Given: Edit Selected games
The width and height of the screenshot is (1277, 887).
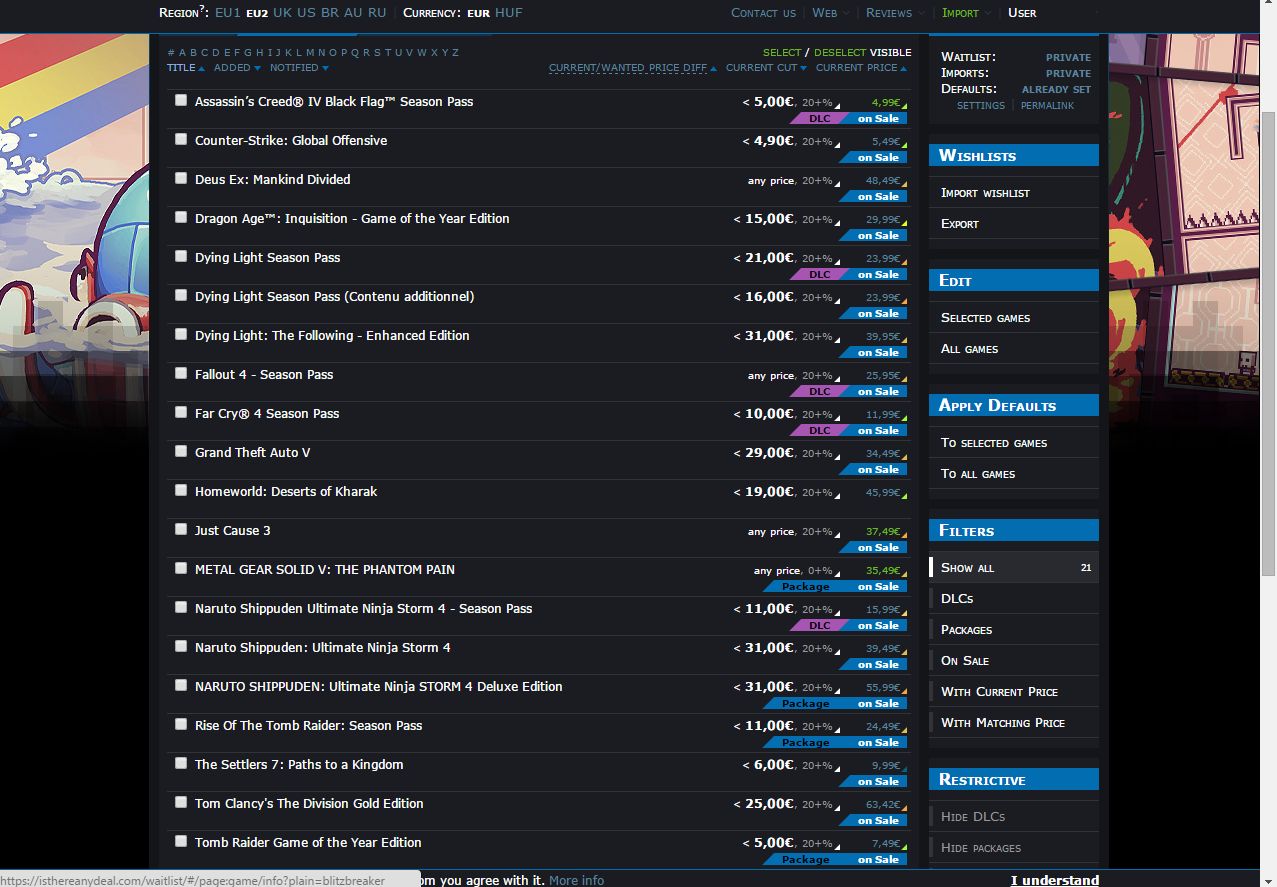Looking at the screenshot, I should click(x=985, y=318).
